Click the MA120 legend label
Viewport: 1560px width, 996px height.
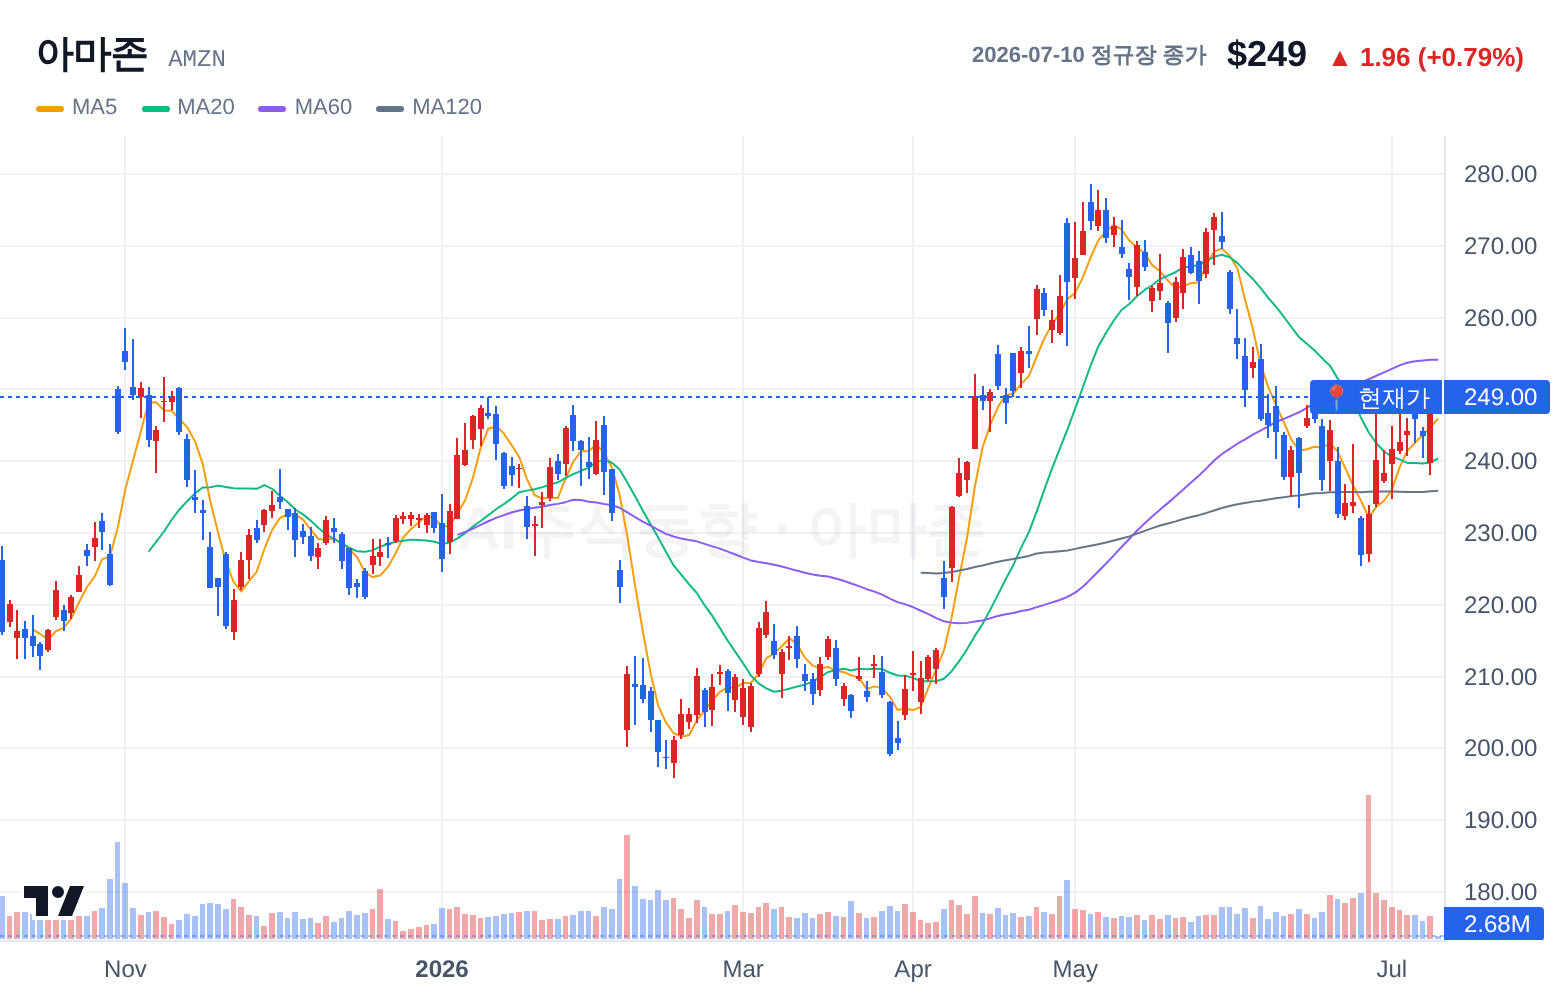point(447,107)
